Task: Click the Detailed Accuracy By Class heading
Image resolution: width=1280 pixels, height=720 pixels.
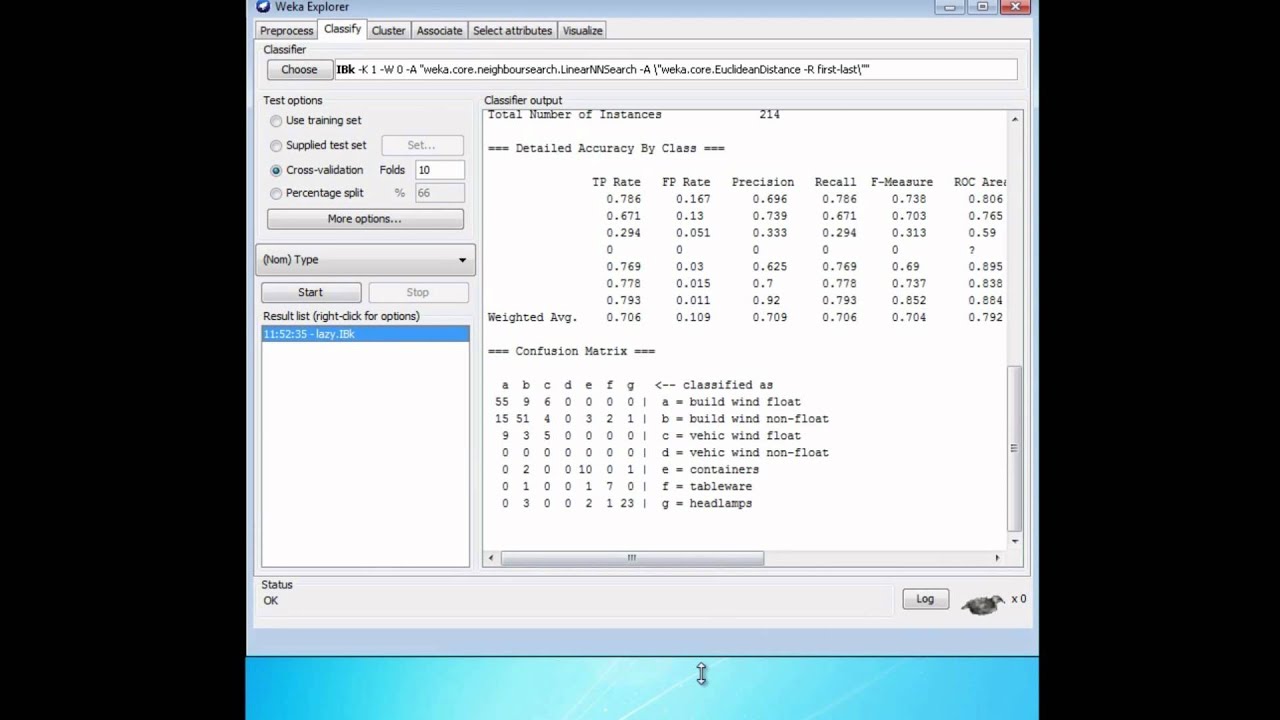Action: pyautogui.click(x=606, y=149)
